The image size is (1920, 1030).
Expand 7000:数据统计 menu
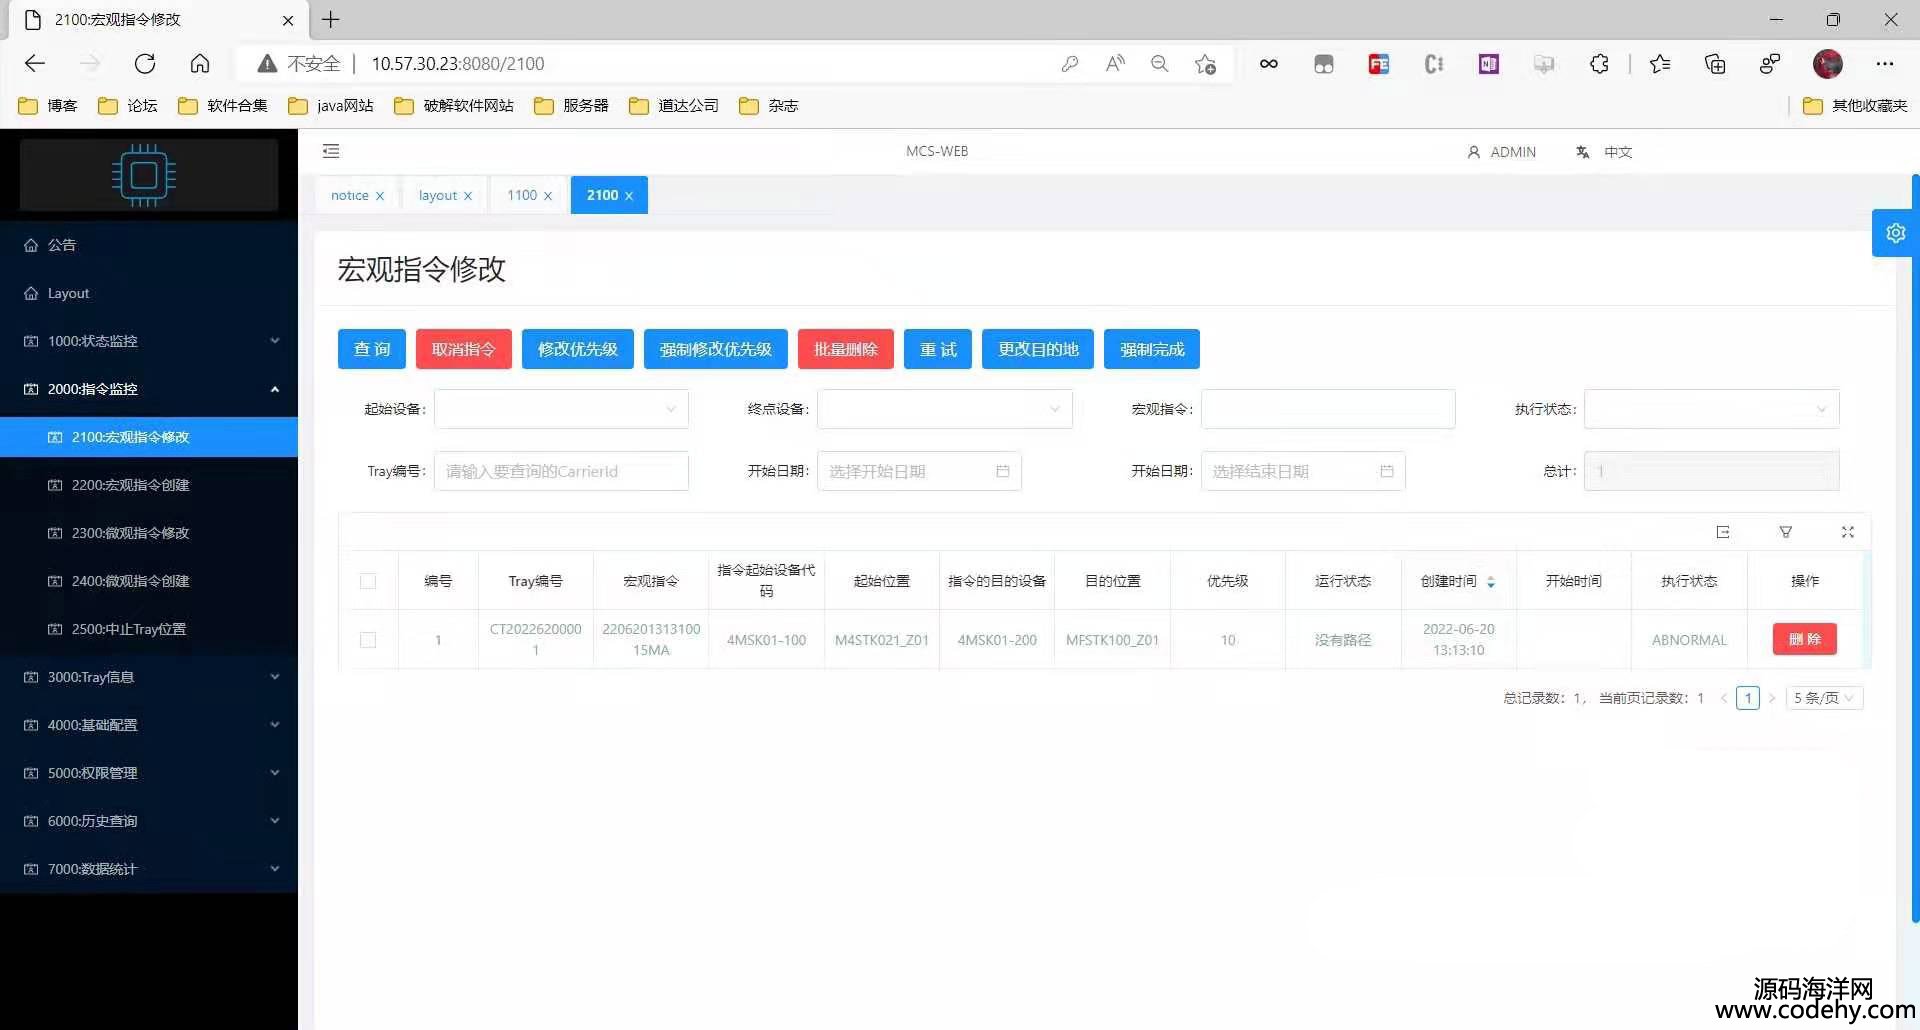click(149, 869)
